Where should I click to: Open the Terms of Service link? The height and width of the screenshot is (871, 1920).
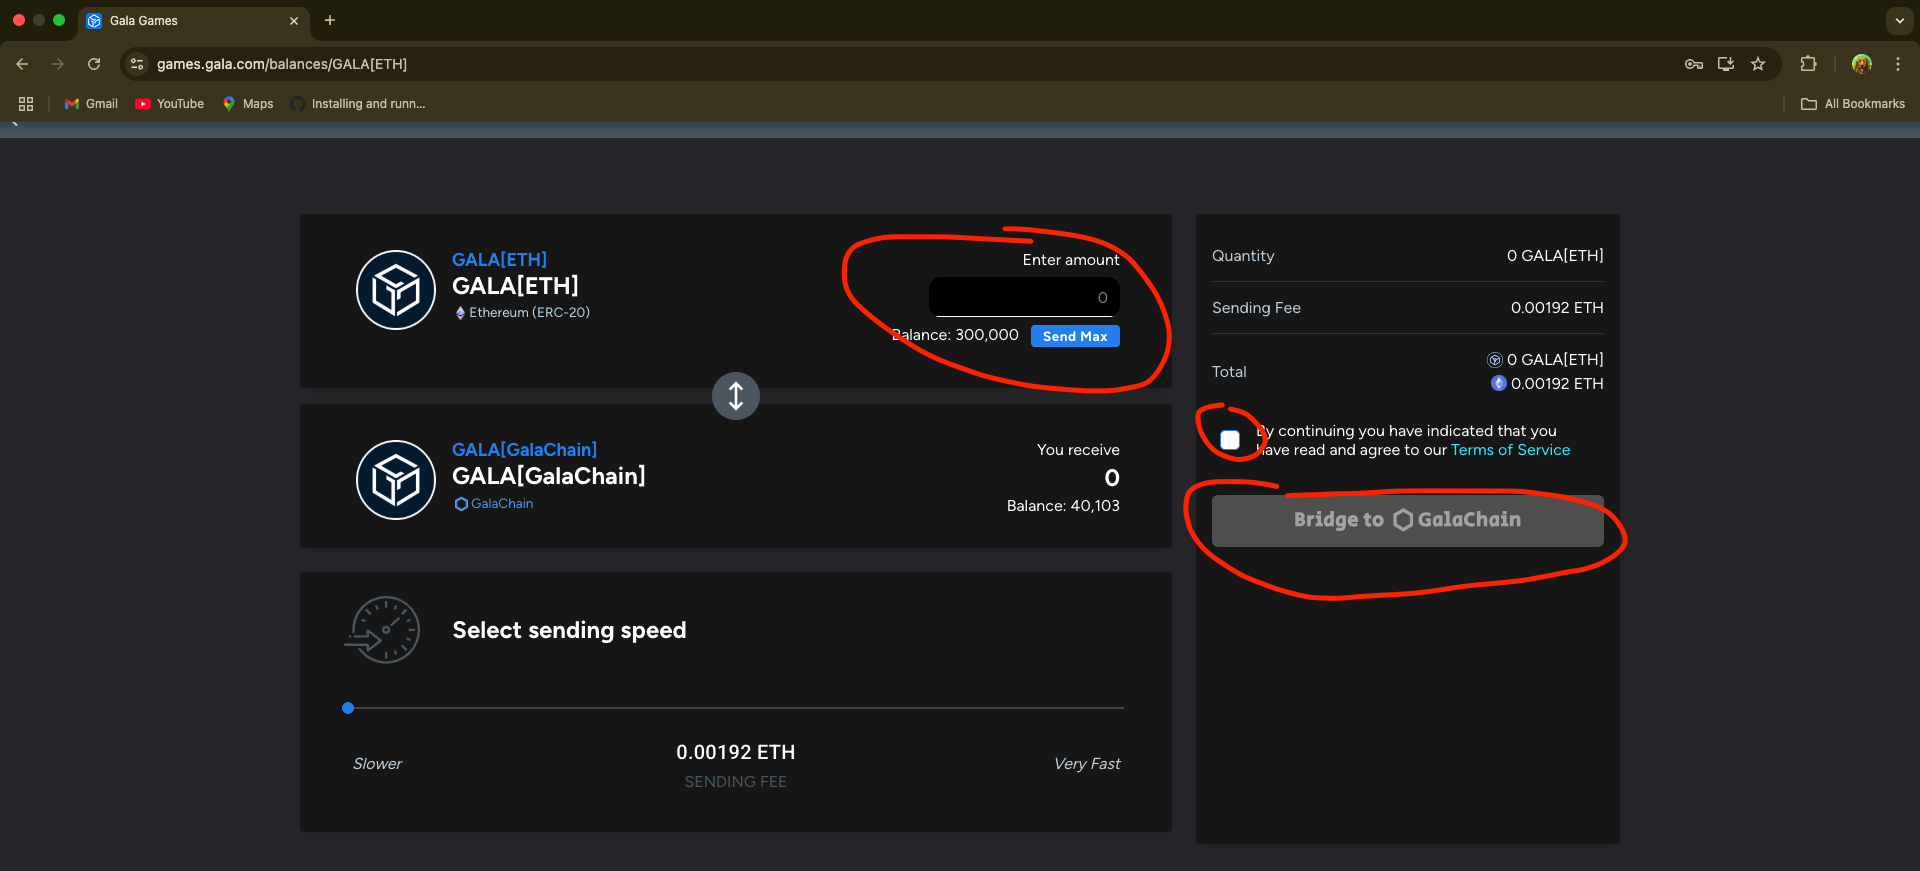[1510, 450]
